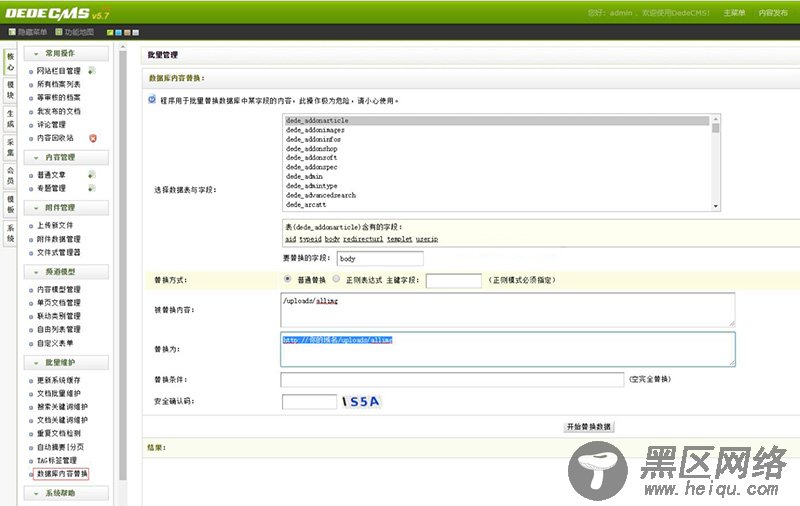Viewport: 800px width, 506px height.
Task: Collapse the 附件管理 menu section
Action: [66, 208]
